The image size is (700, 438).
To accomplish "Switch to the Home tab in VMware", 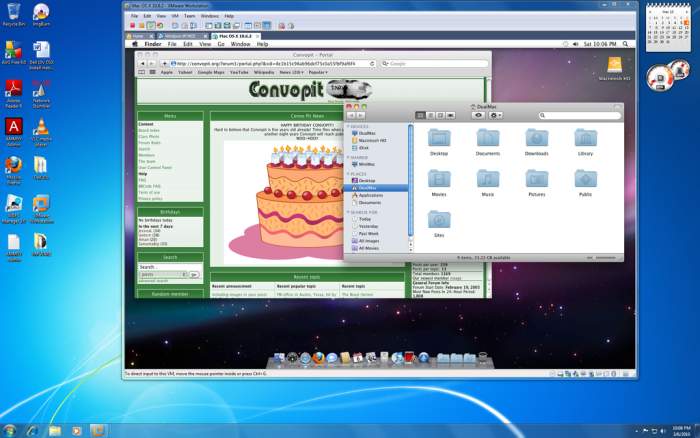I will click(x=139, y=36).
